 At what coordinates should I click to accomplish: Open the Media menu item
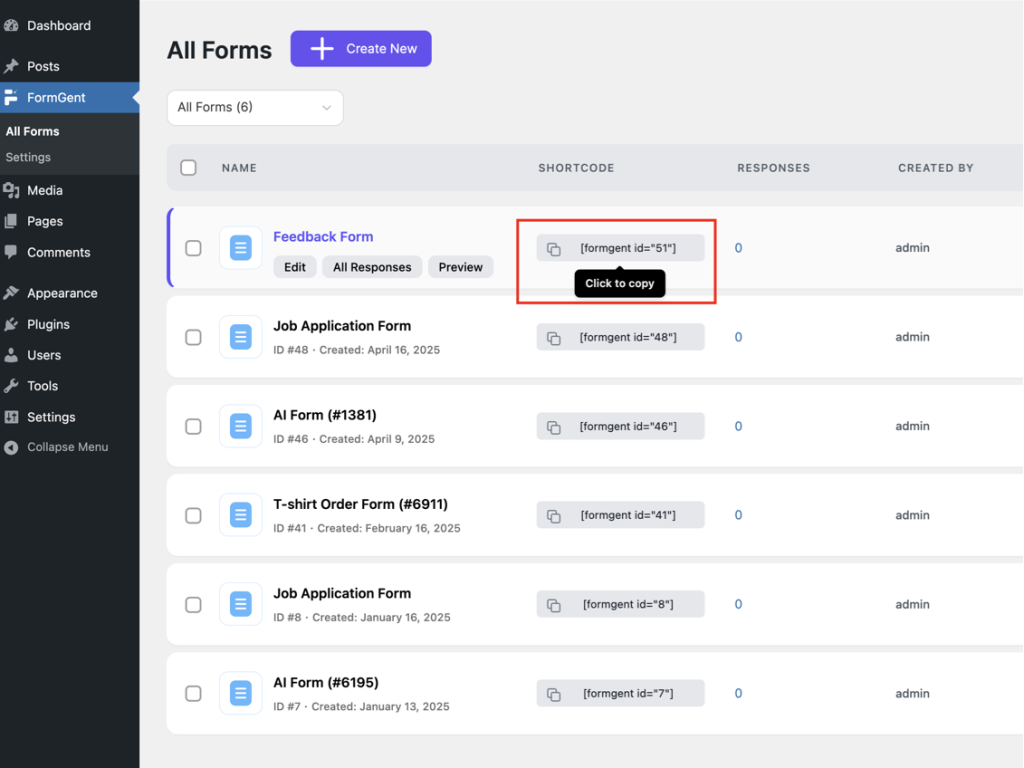point(69,190)
